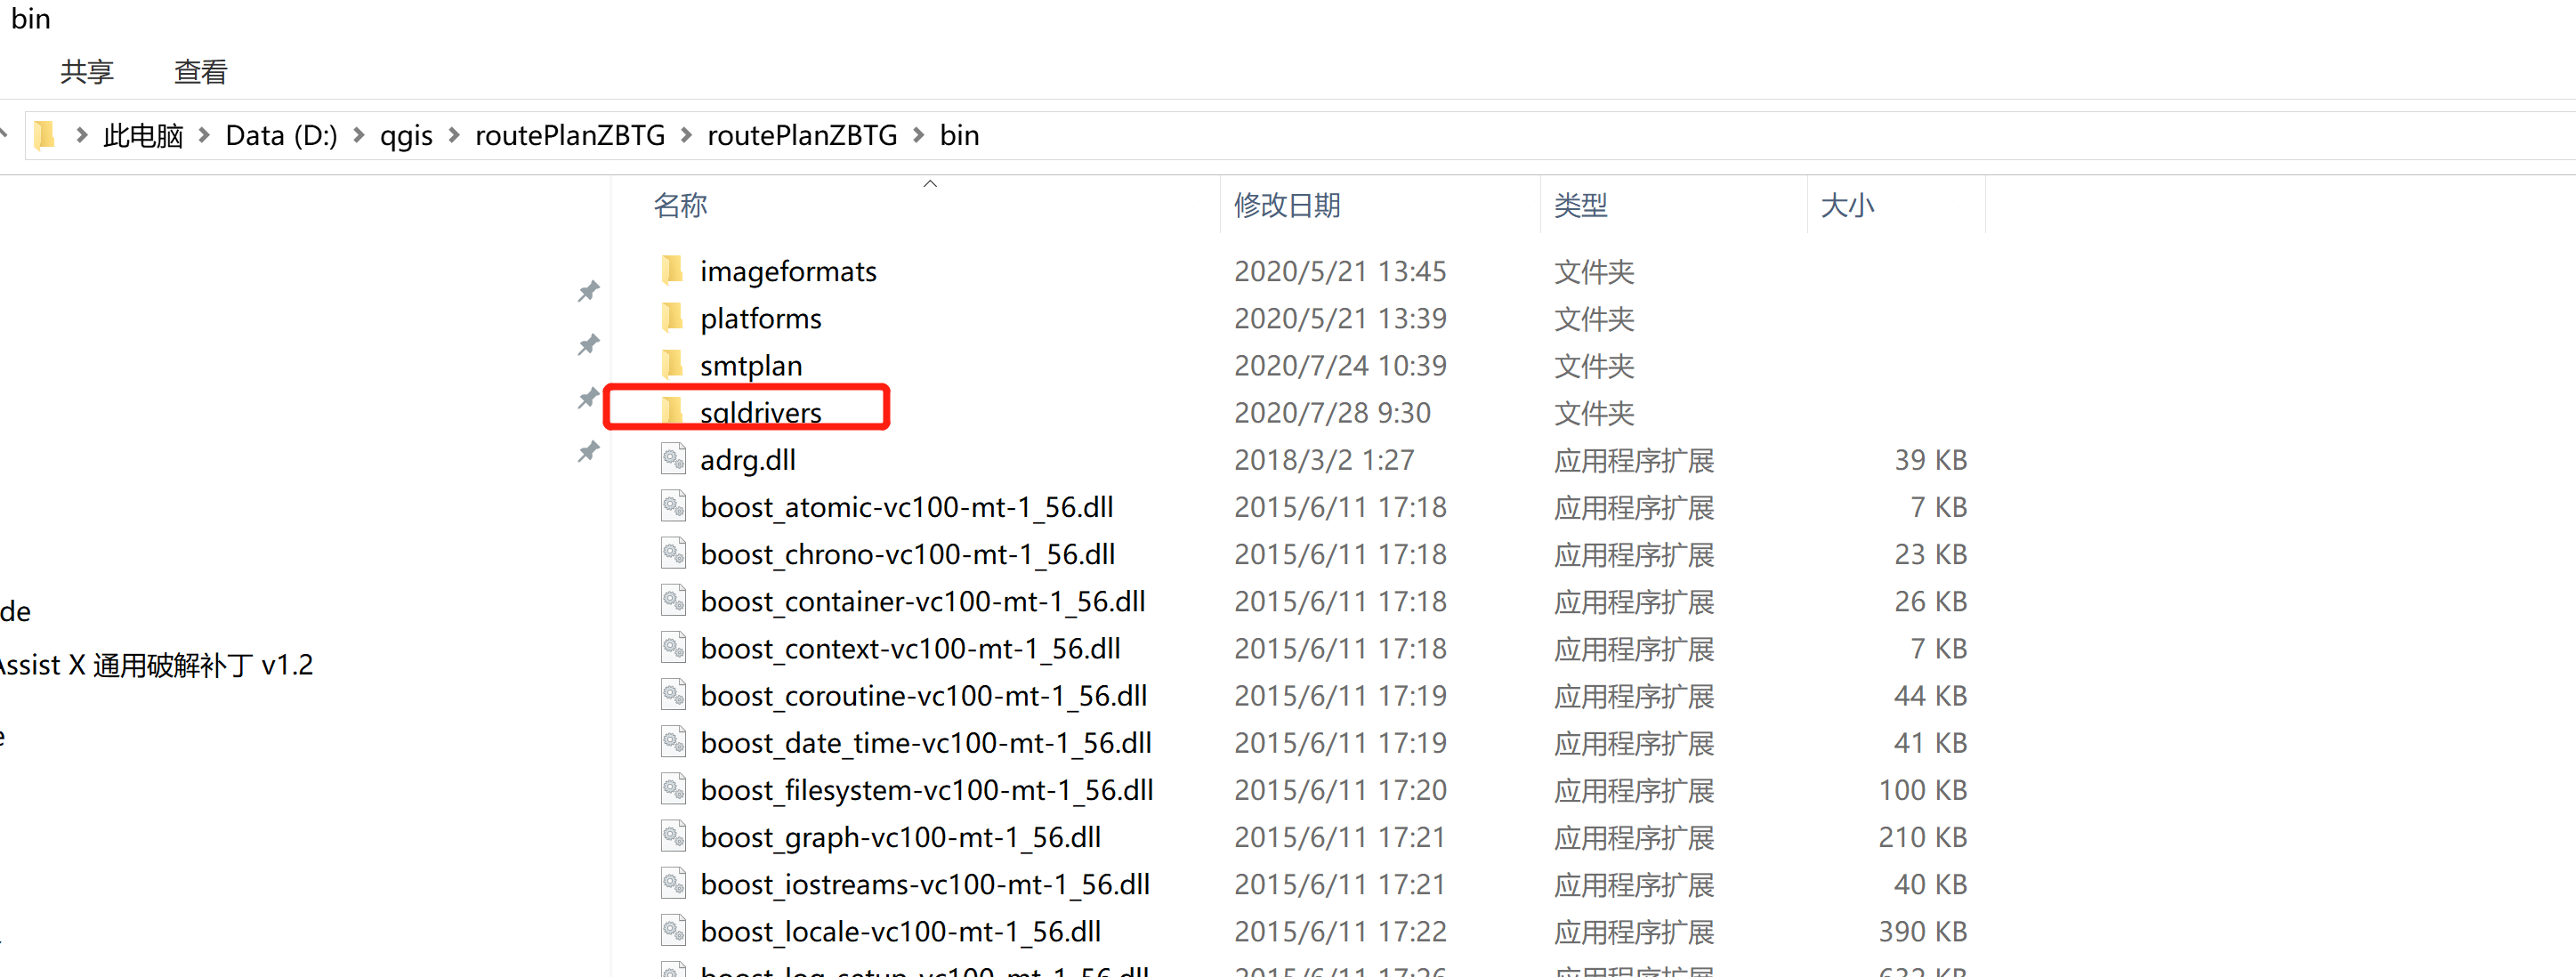Open the platforms folder icon
Image resolution: width=2576 pixels, height=977 pixels.
coord(673,317)
